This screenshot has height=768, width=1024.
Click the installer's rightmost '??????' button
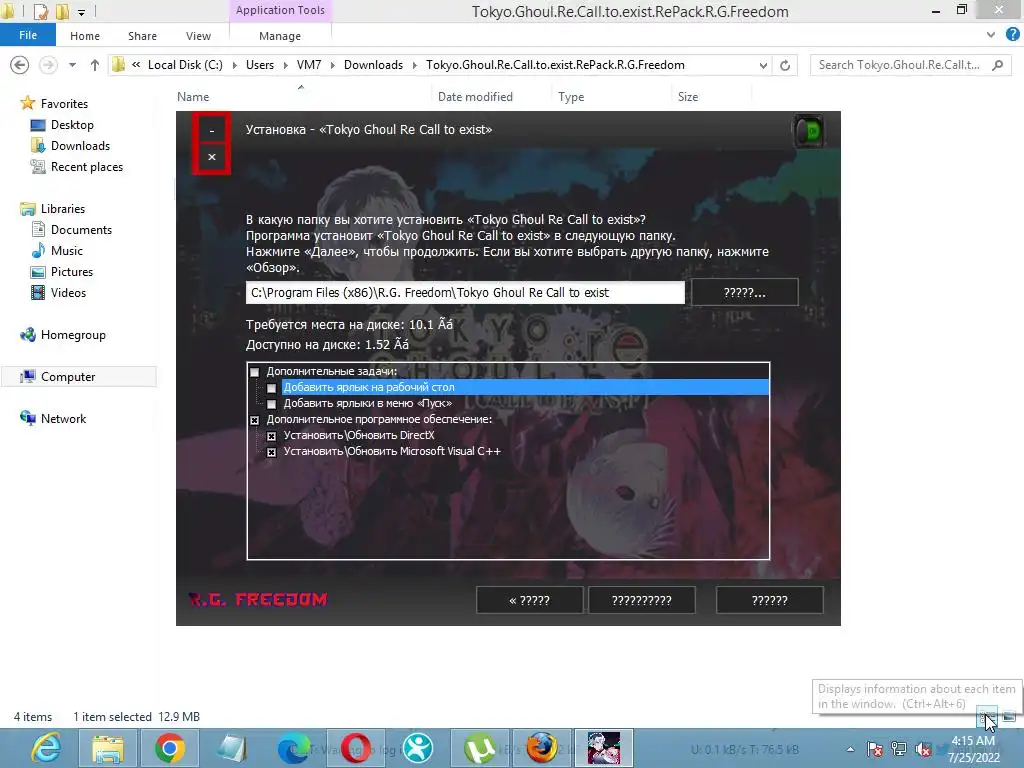769,600
